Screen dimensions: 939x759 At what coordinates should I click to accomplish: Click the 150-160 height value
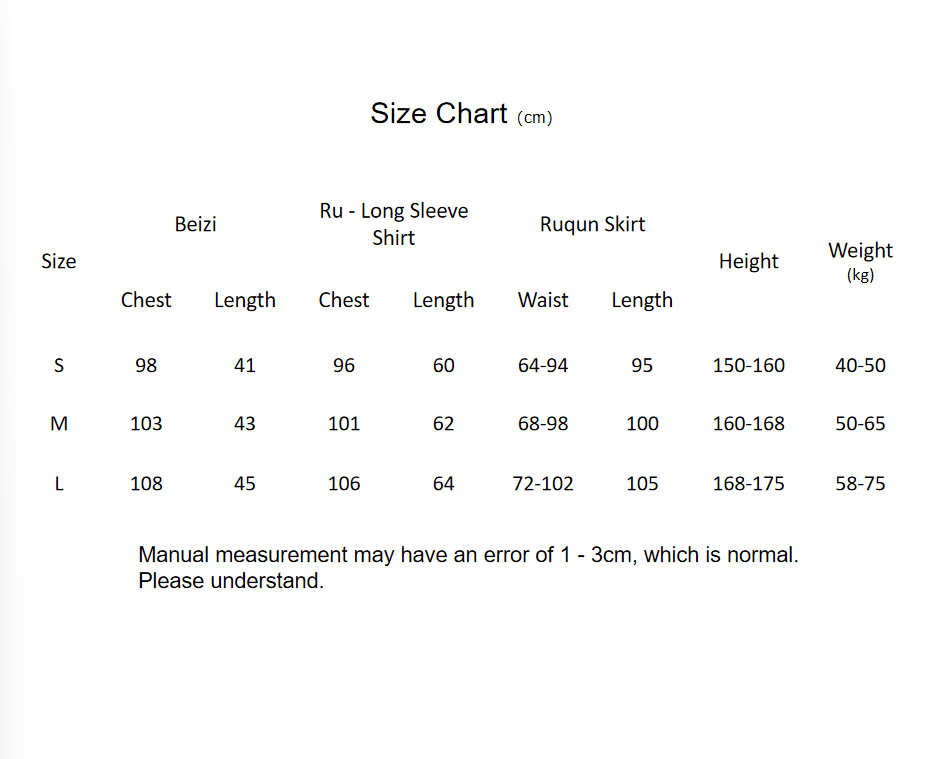click(748, 365)
